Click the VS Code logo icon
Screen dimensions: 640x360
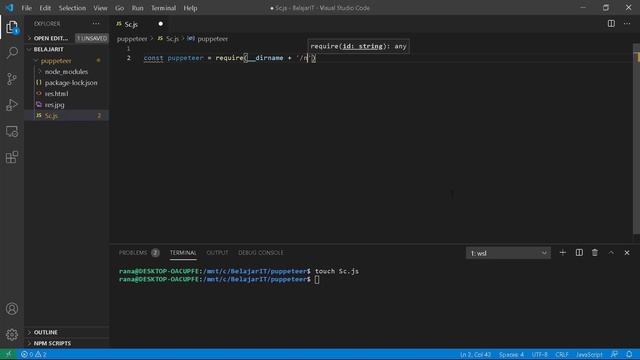[9, 8]
